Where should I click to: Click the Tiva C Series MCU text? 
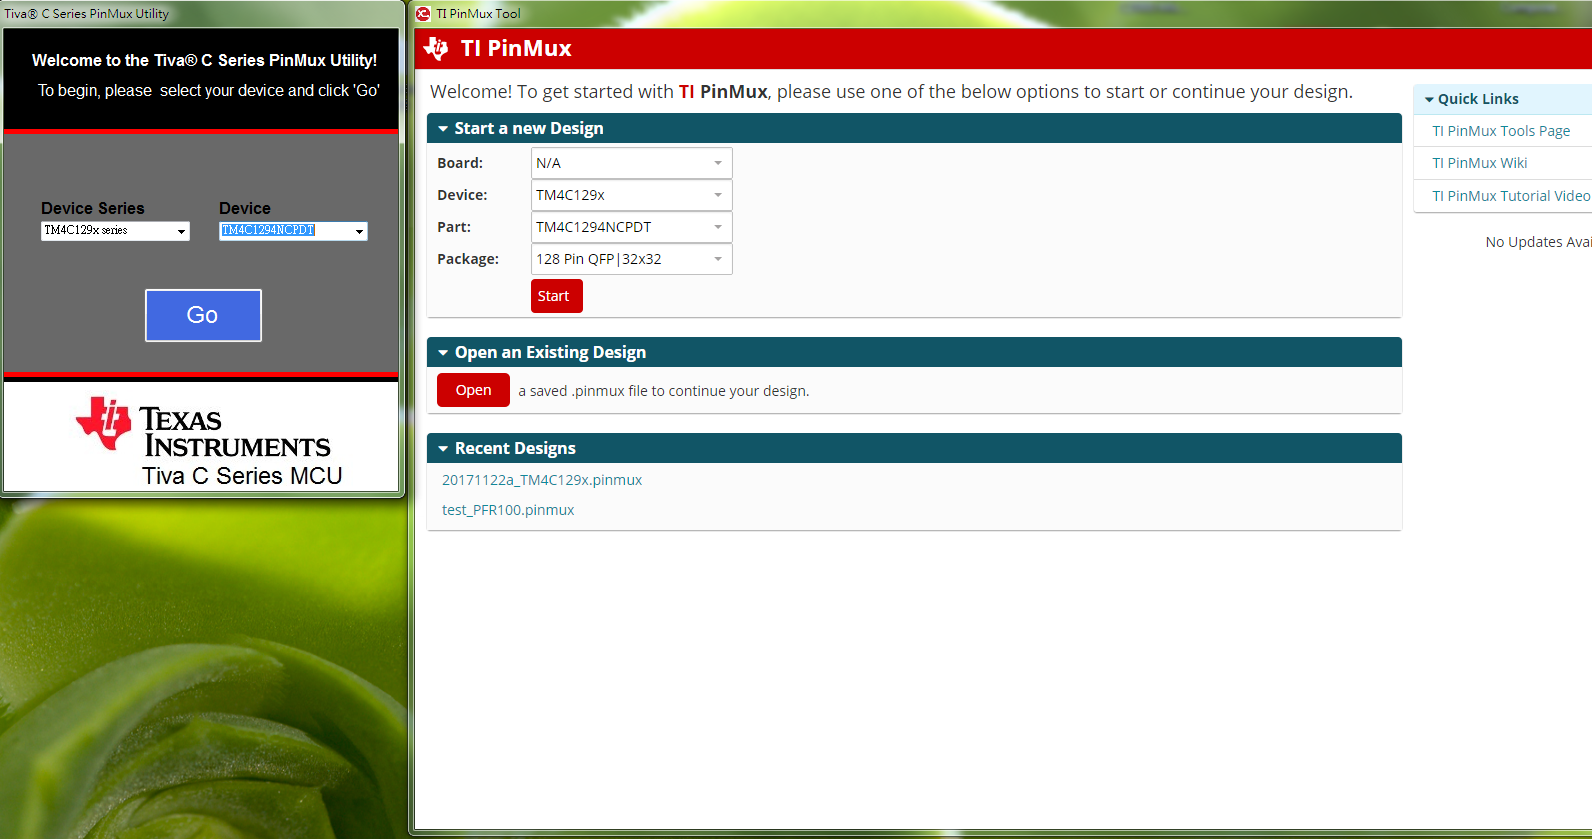point(242,476)
